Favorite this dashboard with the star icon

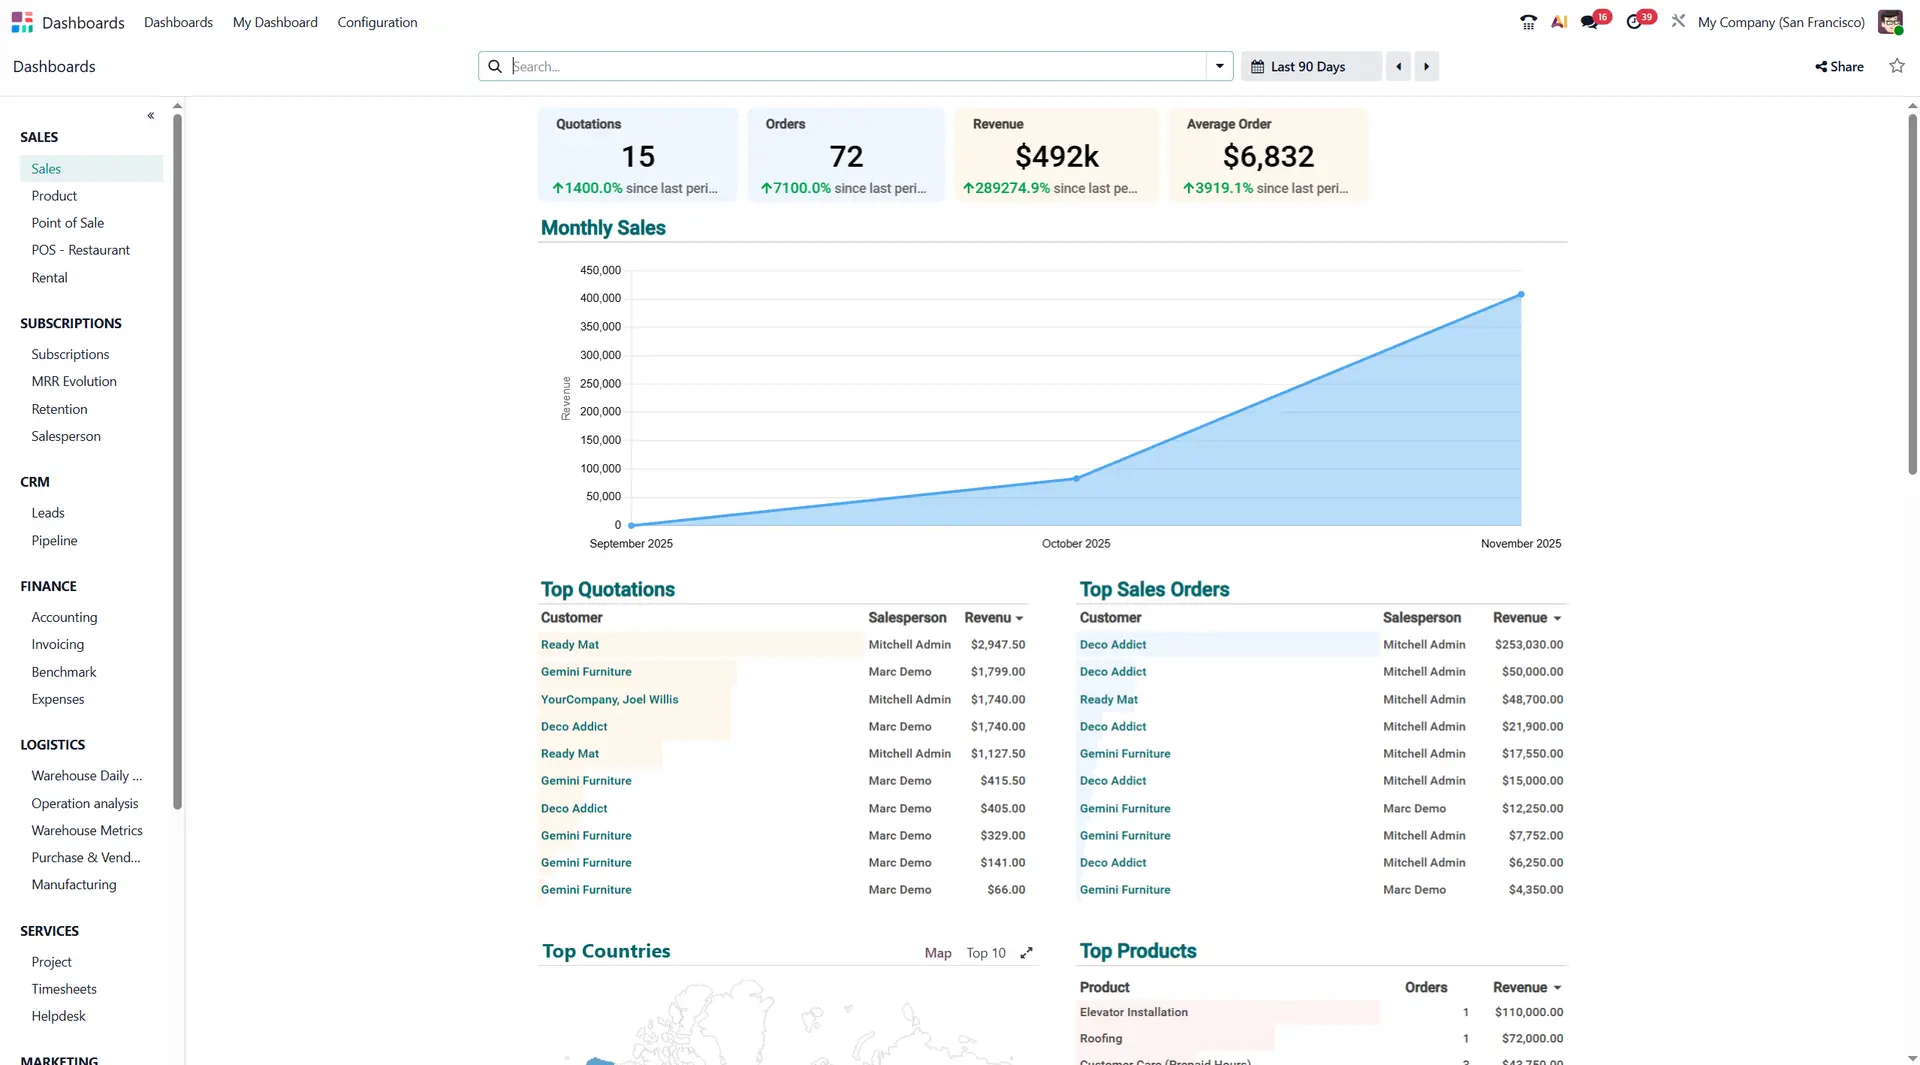(x=1897, y=66)
